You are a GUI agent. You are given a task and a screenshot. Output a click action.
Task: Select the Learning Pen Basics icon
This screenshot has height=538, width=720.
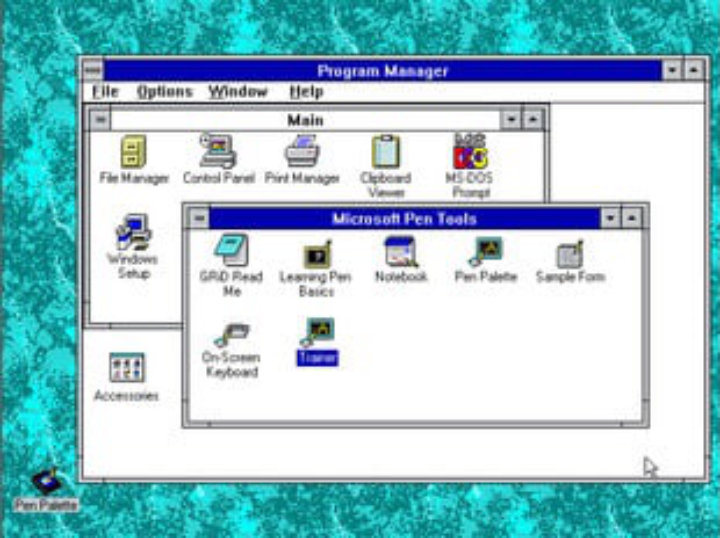(317, 254)
